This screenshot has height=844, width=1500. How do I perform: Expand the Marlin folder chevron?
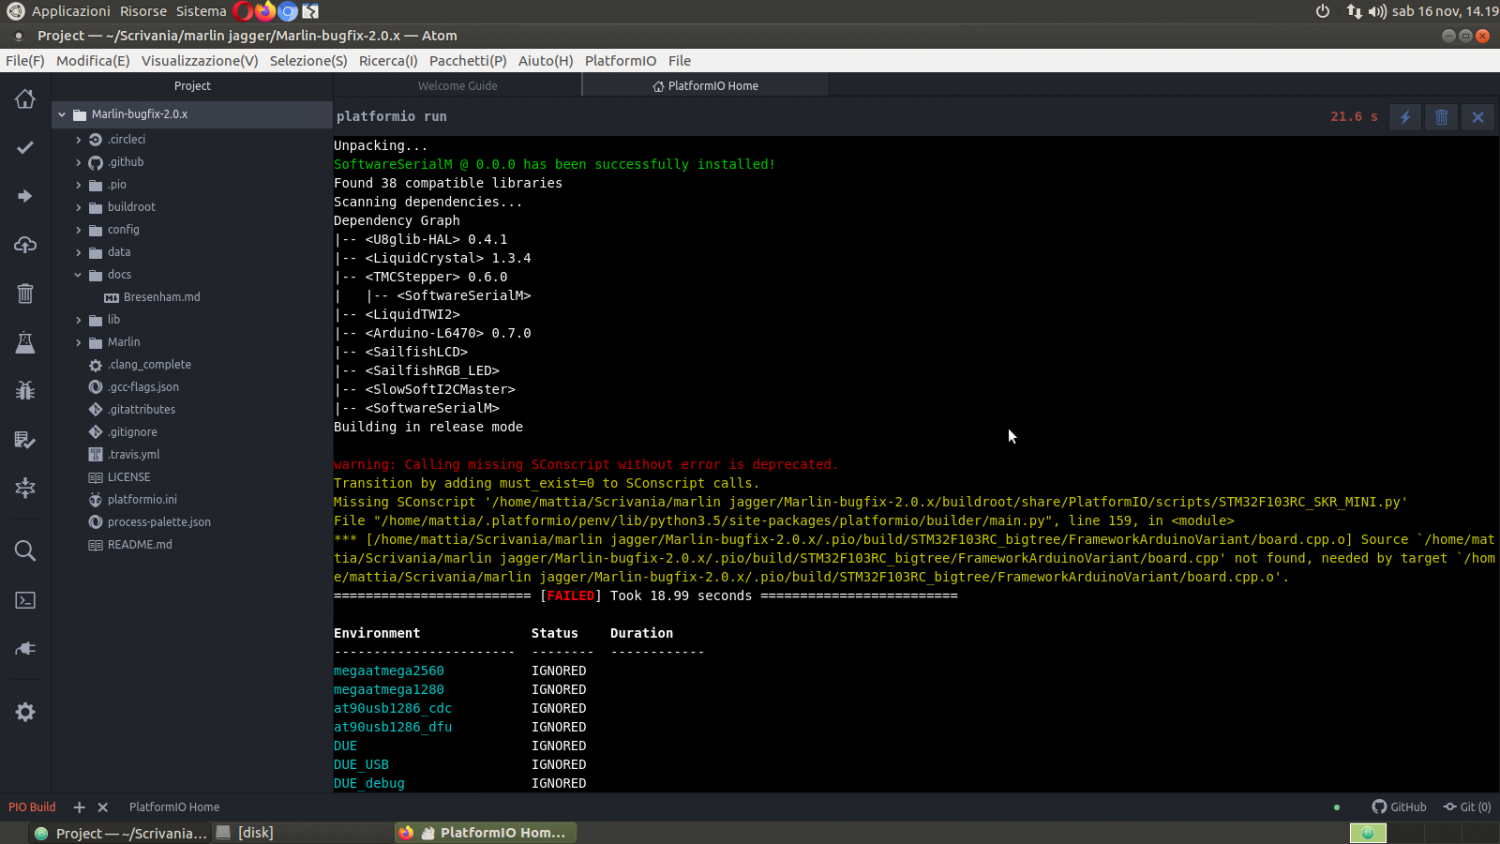pos(78,342)
